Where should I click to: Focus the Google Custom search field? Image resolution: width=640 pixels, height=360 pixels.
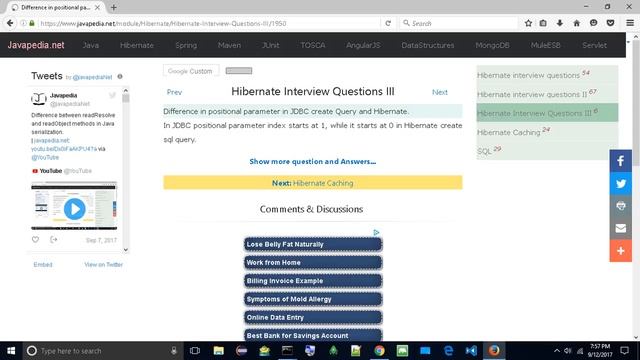click(191, 71)
